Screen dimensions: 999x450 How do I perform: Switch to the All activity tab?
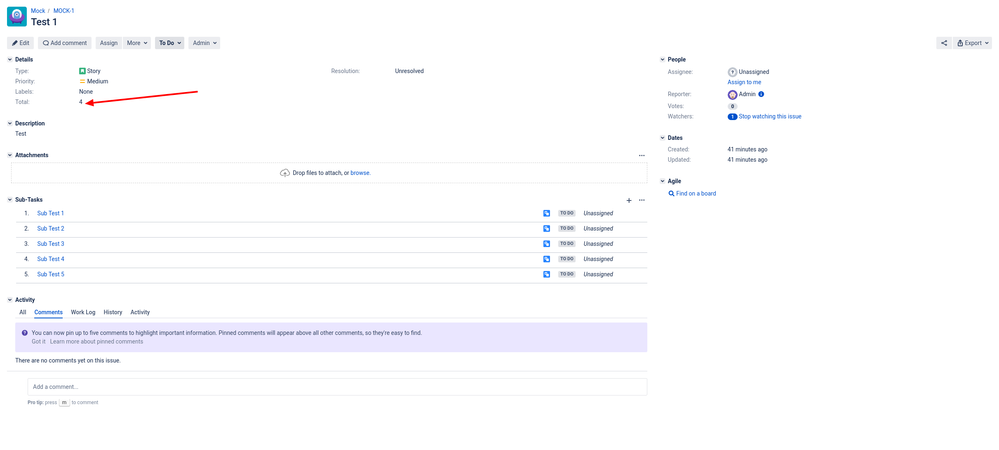click(x=22, y=312)
